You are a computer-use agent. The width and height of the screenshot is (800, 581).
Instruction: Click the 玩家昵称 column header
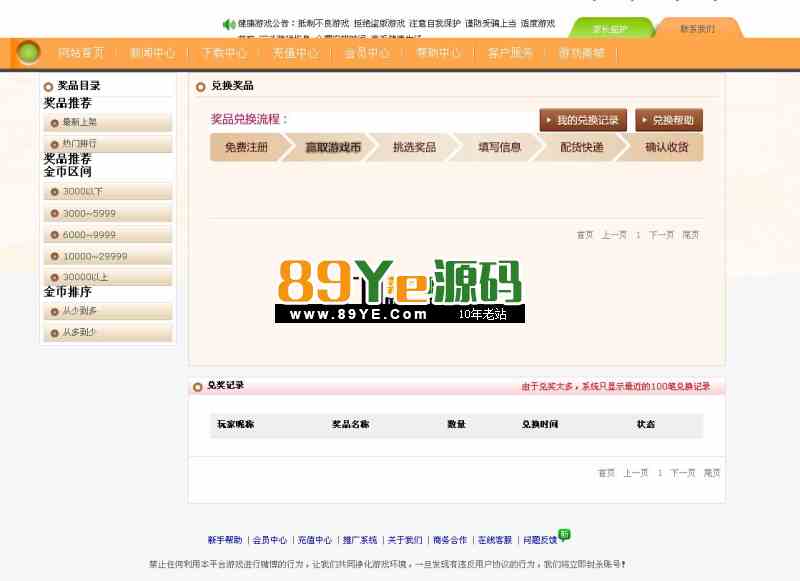[235, 424]
